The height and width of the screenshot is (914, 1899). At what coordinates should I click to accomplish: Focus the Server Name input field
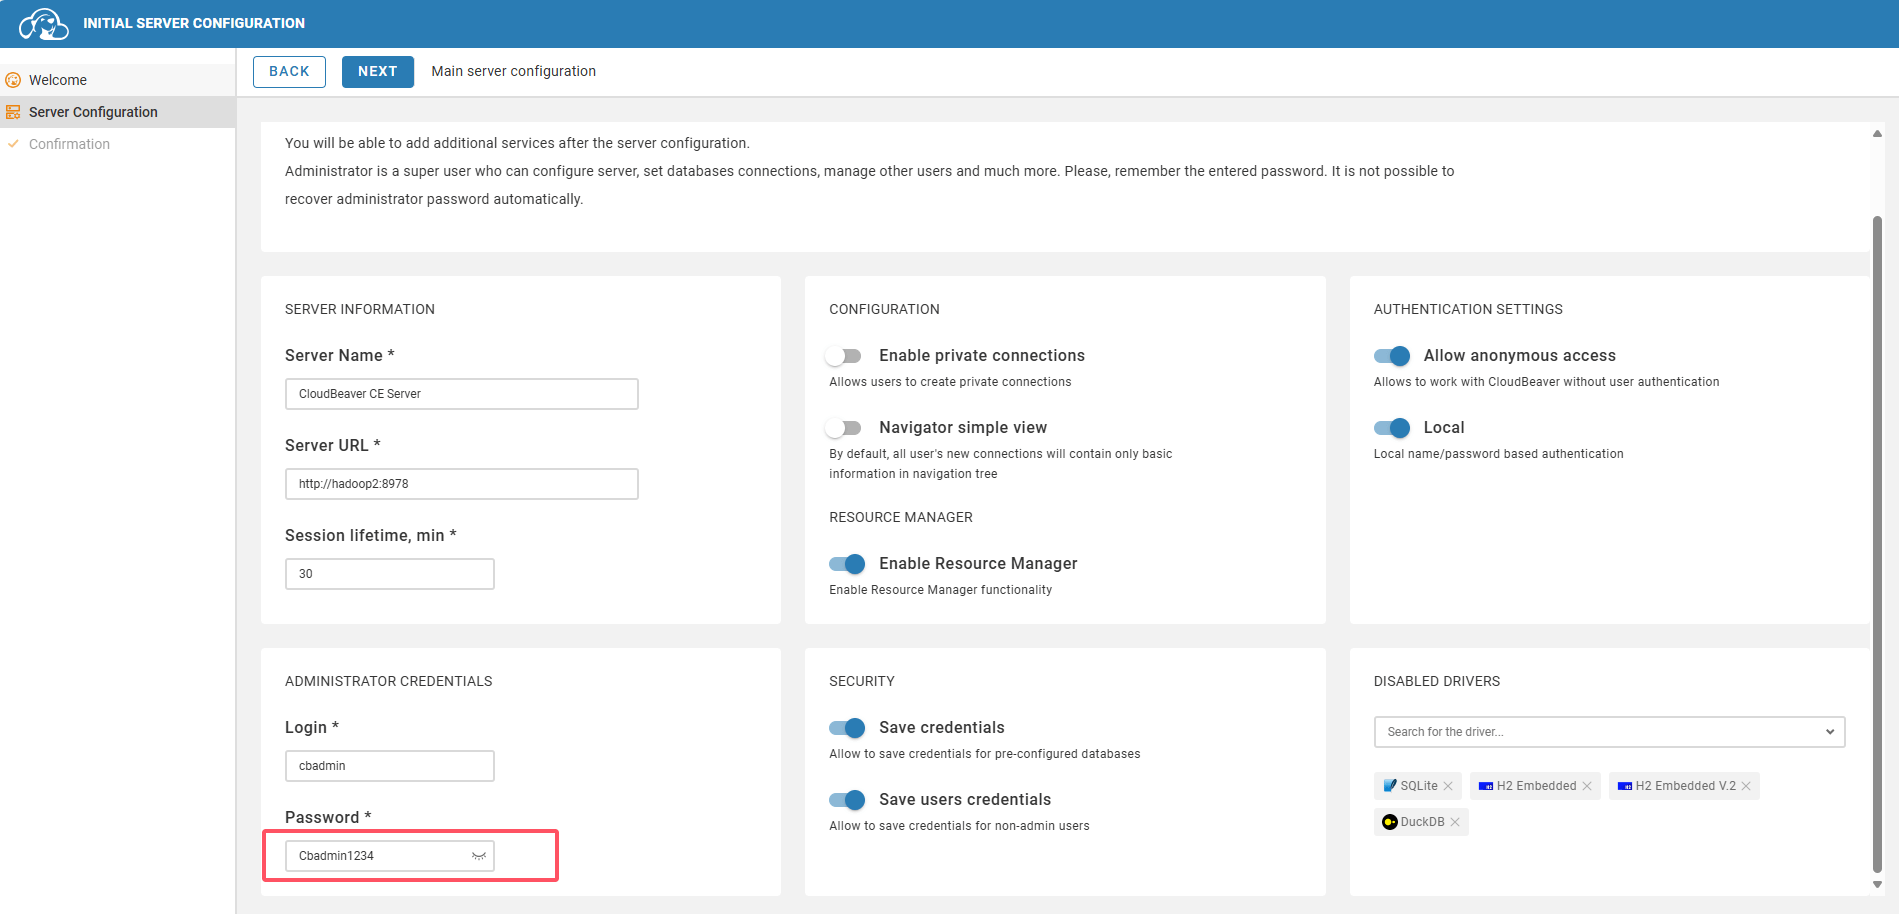click(x=462, y=394)
